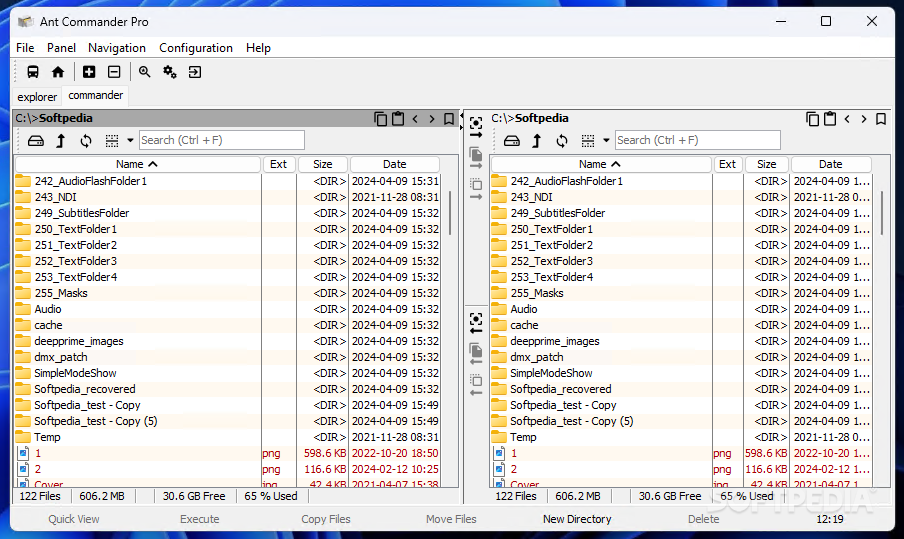Click the Copy Files button

(x=326, y=519)
